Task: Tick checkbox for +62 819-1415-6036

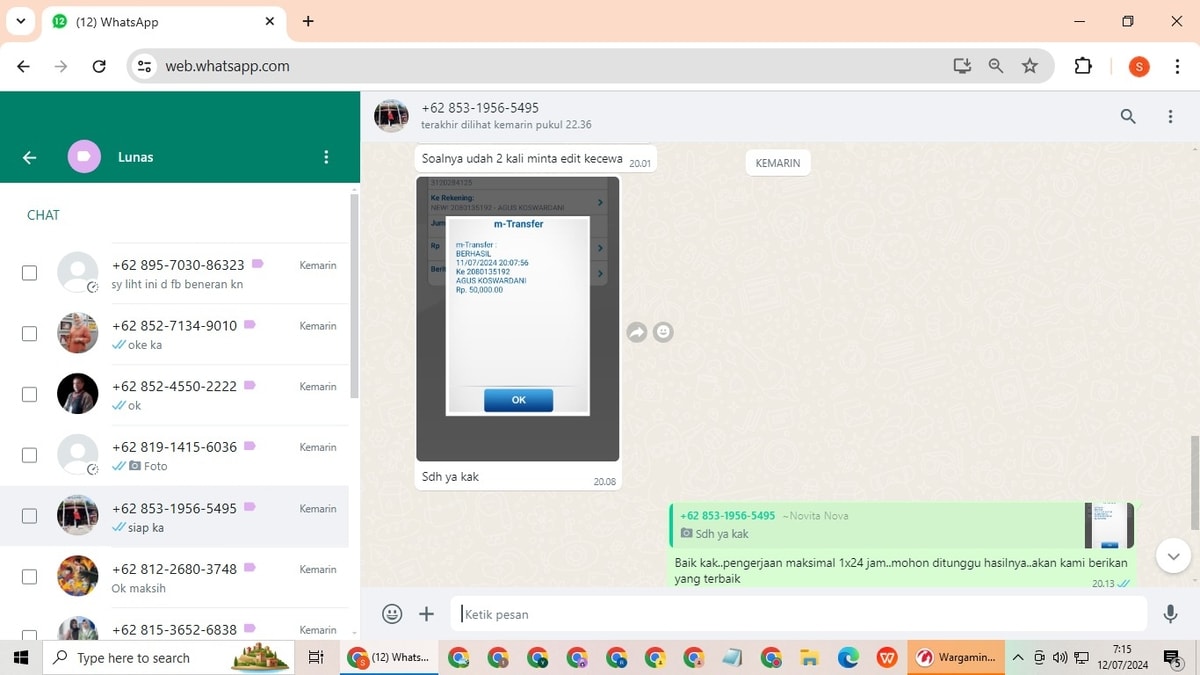Action: (30, 455)
